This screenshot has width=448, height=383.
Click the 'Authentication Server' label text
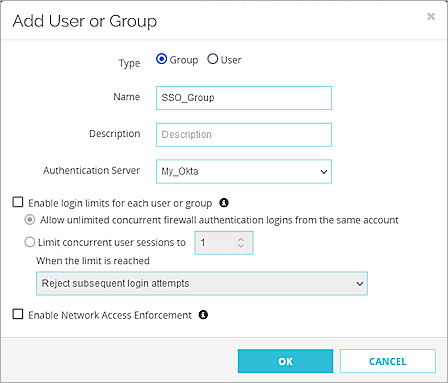tap(91, 170)
